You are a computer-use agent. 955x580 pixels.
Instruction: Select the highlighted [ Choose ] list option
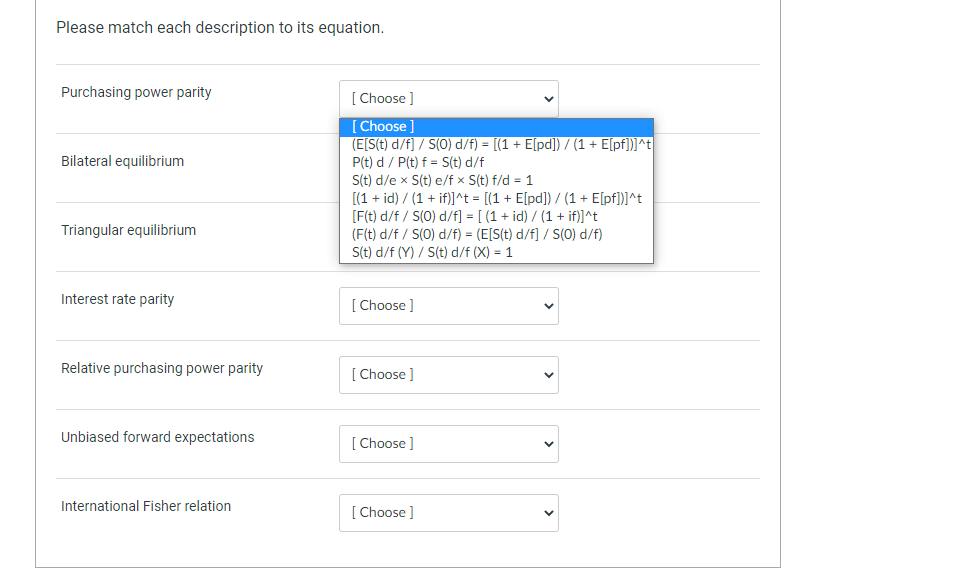(496, 126)
